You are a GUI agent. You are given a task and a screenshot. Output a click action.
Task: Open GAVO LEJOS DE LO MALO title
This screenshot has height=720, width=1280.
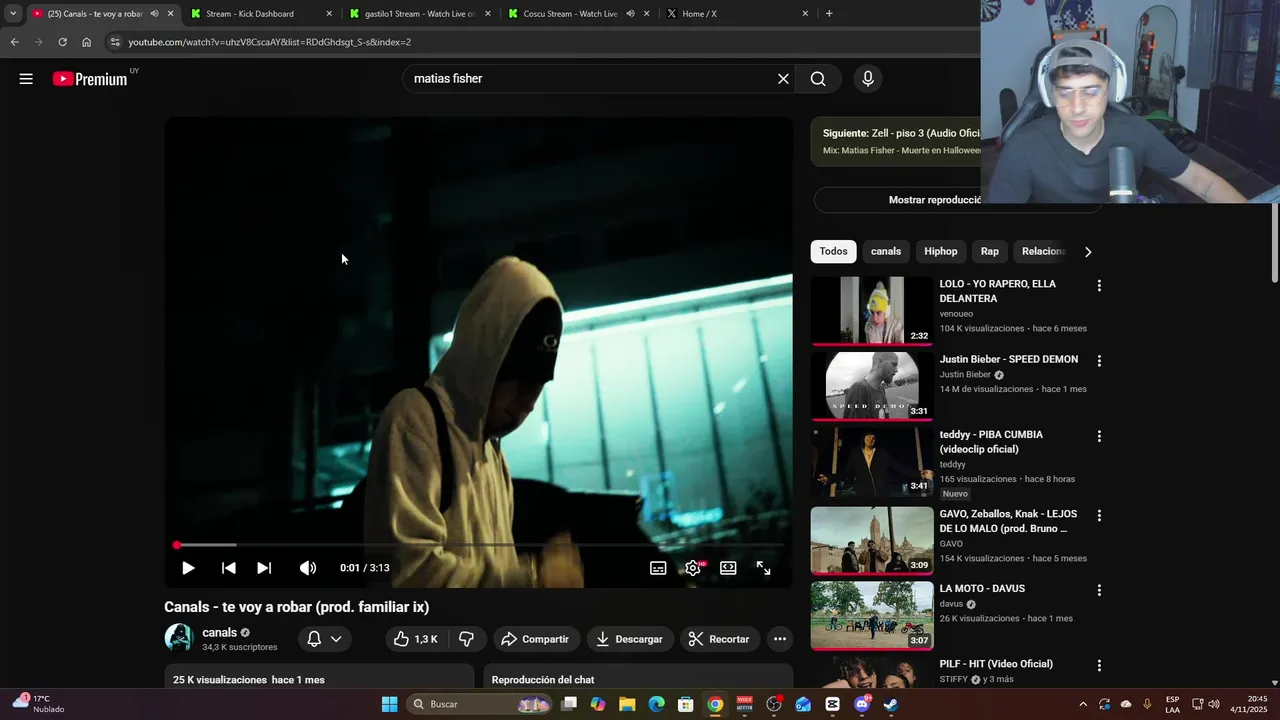pyautogui.click(x=1008, y=521)
